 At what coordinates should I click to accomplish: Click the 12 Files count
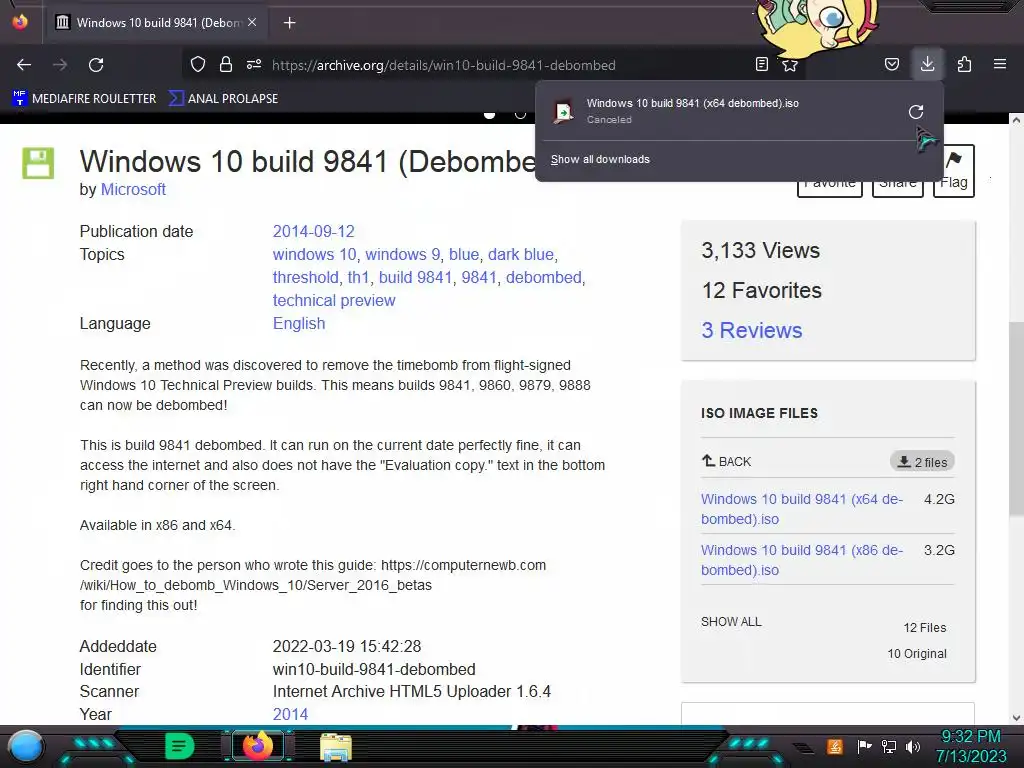925,628
